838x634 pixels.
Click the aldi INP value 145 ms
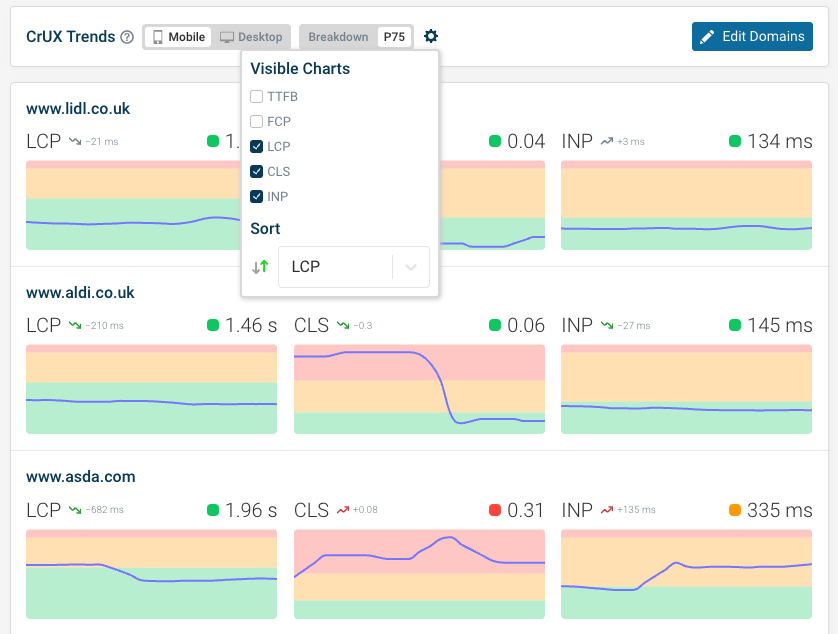point(780,325)
